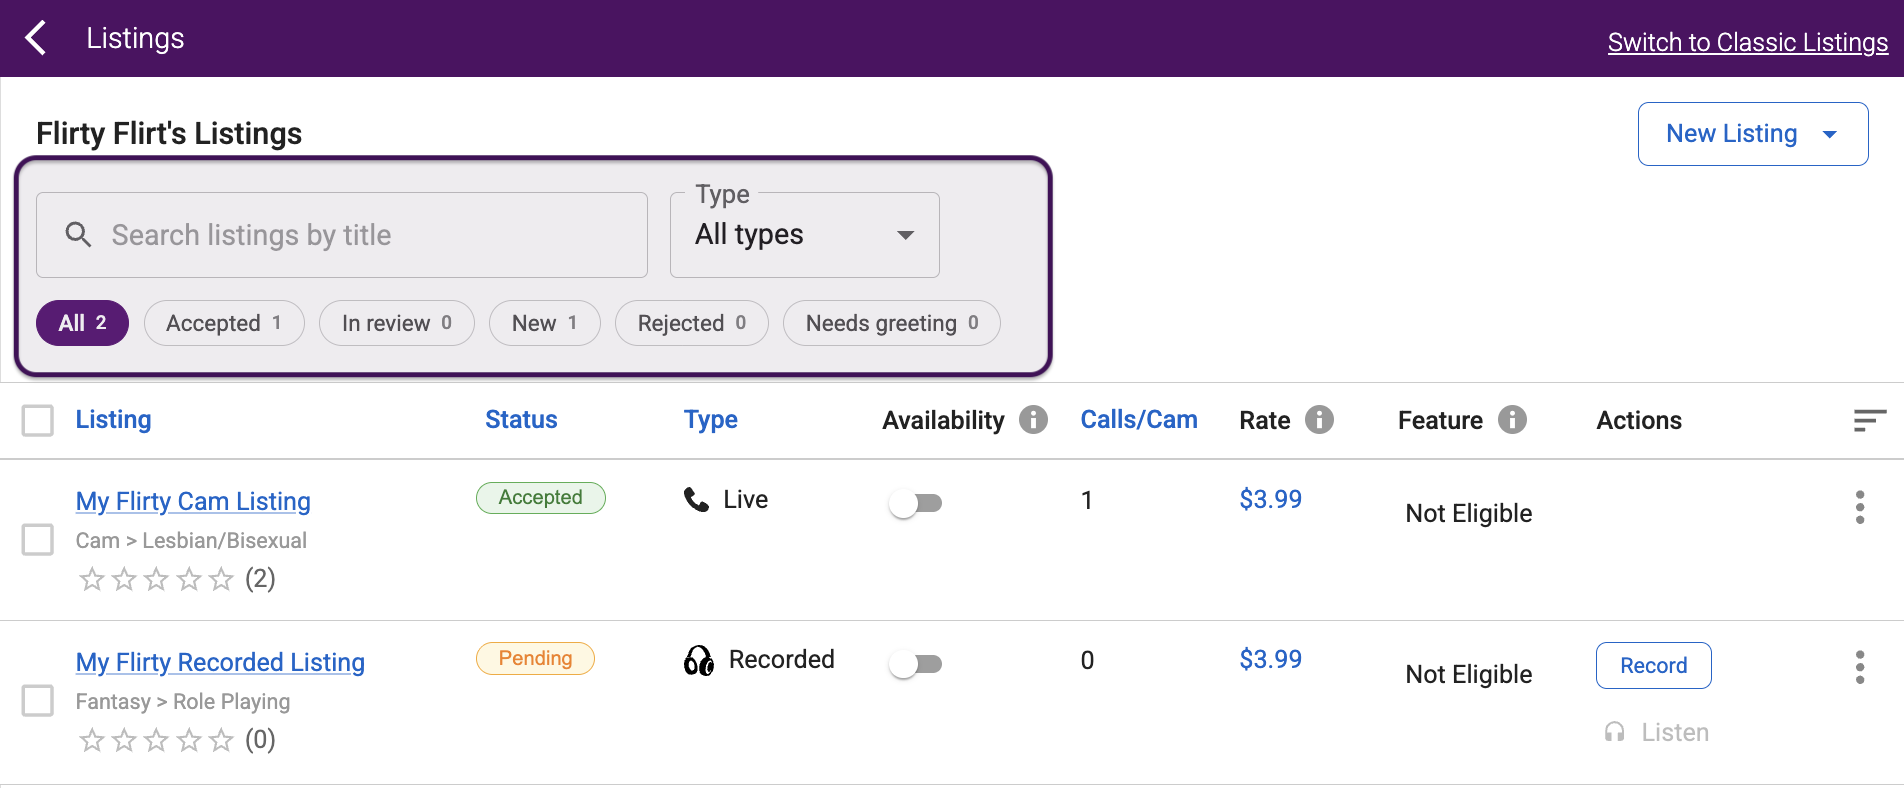Image resolution: width=1904 pixels, height=788 pixels.
Task: Click the Listen headphone icon
Action: coord(1614,732)
